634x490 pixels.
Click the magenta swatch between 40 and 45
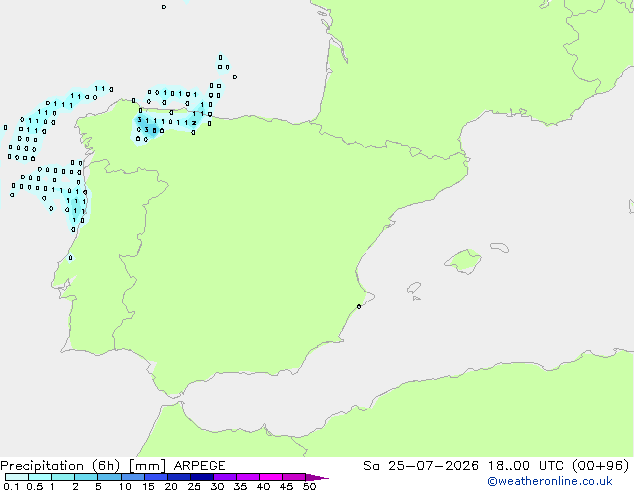point(271,477)
